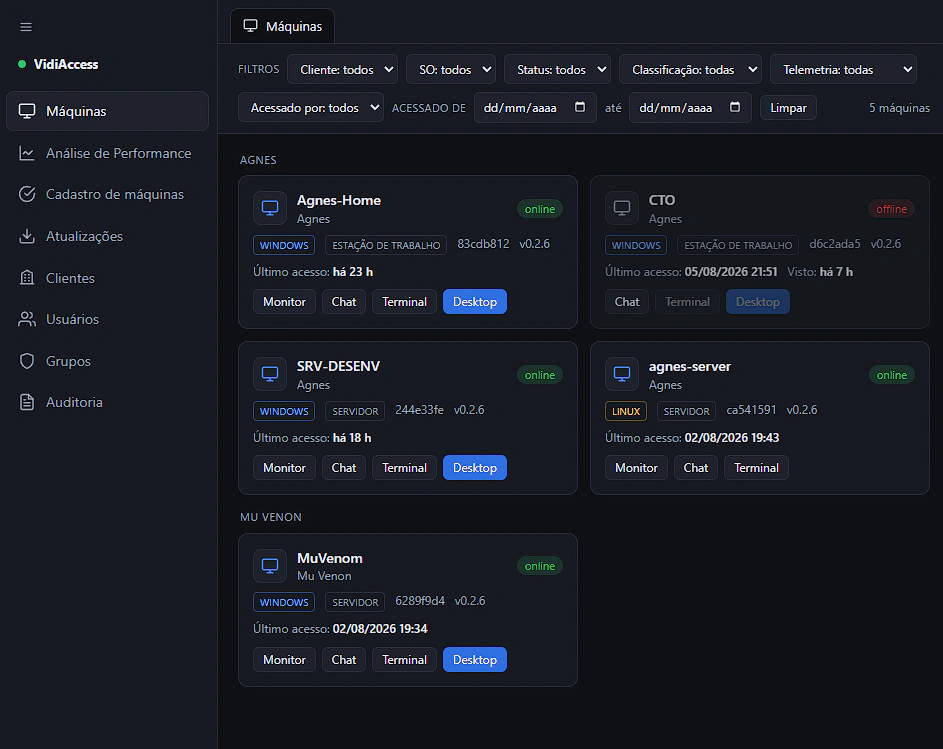Open calendar picker in first date field
This screenshot has width=943, height=749.
coord(580,107)
